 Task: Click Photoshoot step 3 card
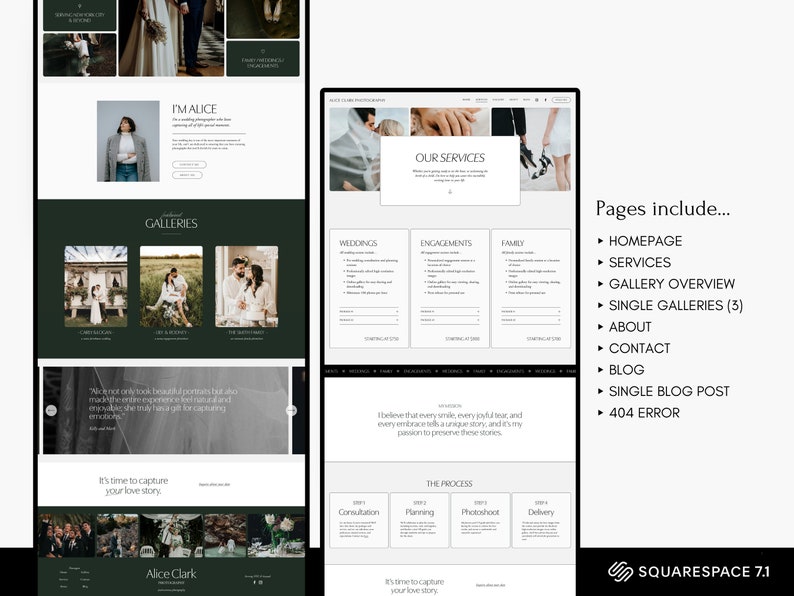[x=480, y=520]
